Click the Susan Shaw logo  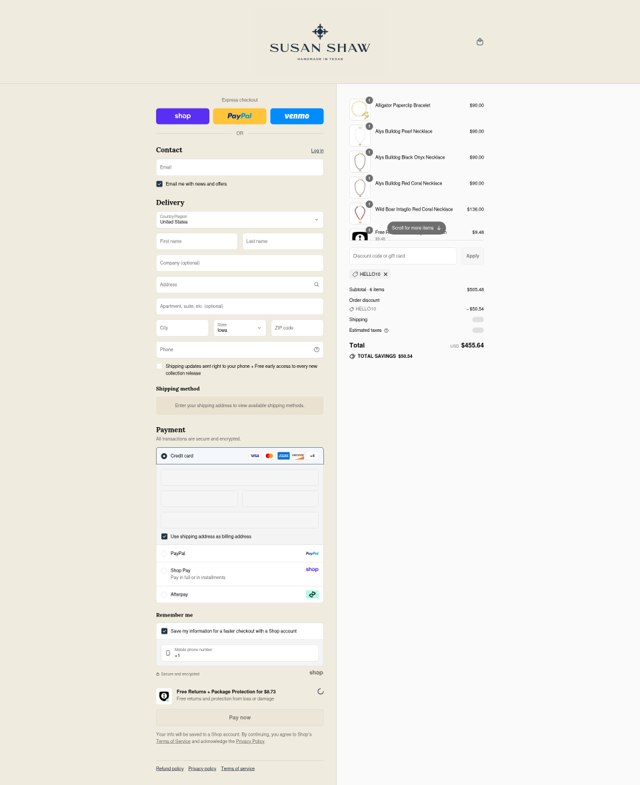coord(320,43)
